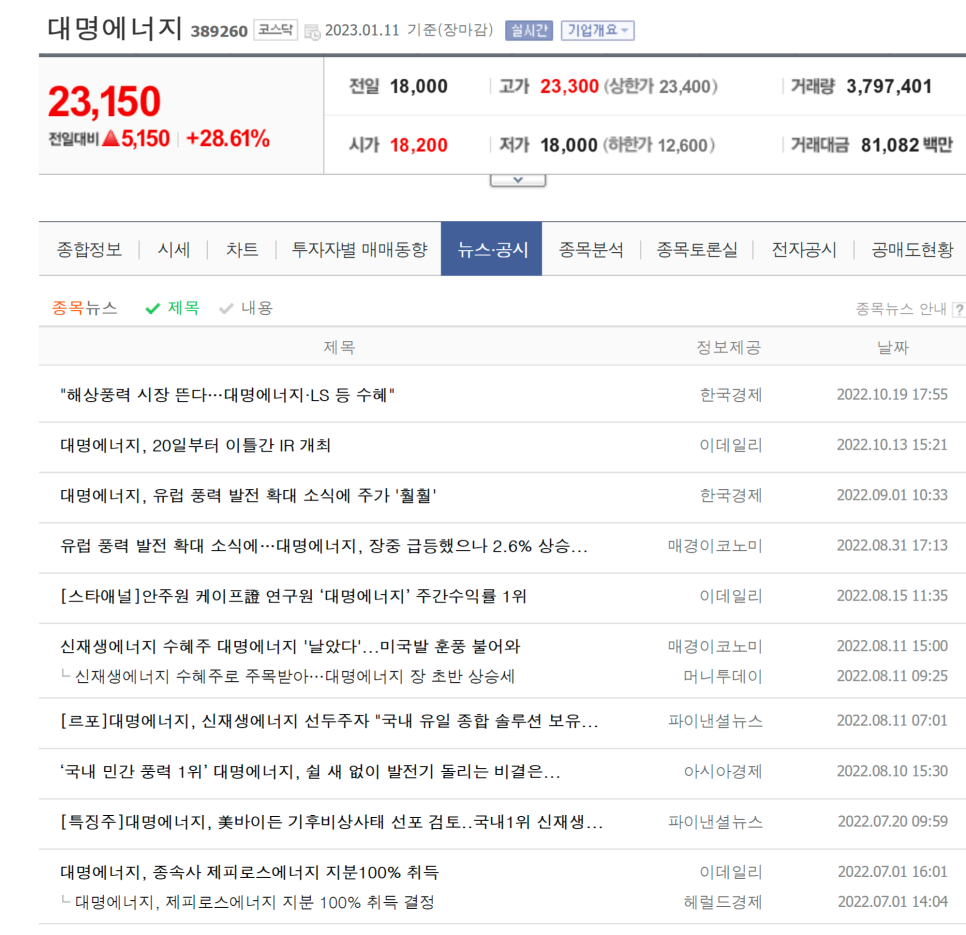Click the 시가 value 18,200

(419, 145)
